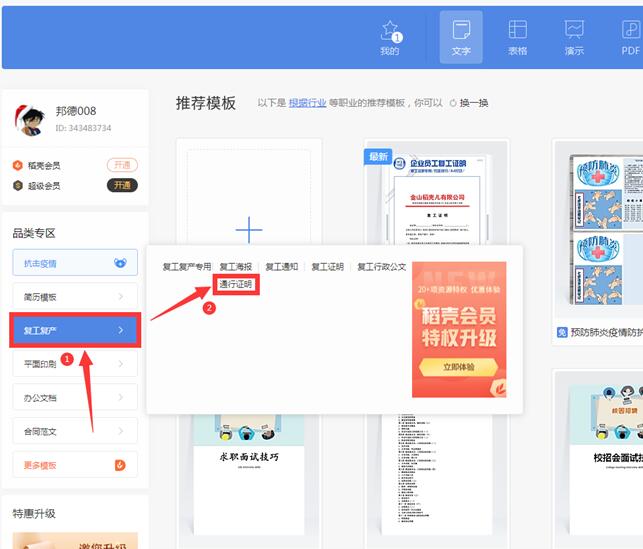Screen dimensions: 643x549
Task: Expand chevron beside 办公文档
Action: pyautogui.click(x=121, y=397)
